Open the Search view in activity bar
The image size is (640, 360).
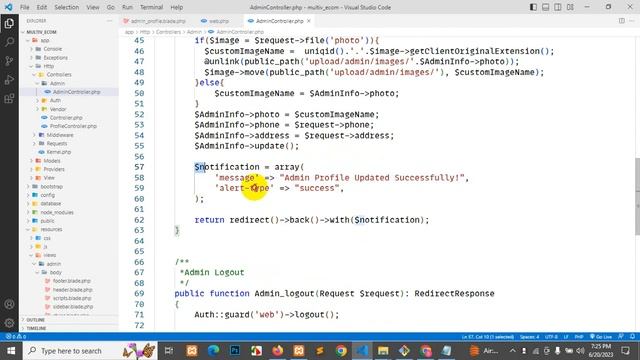9,42
